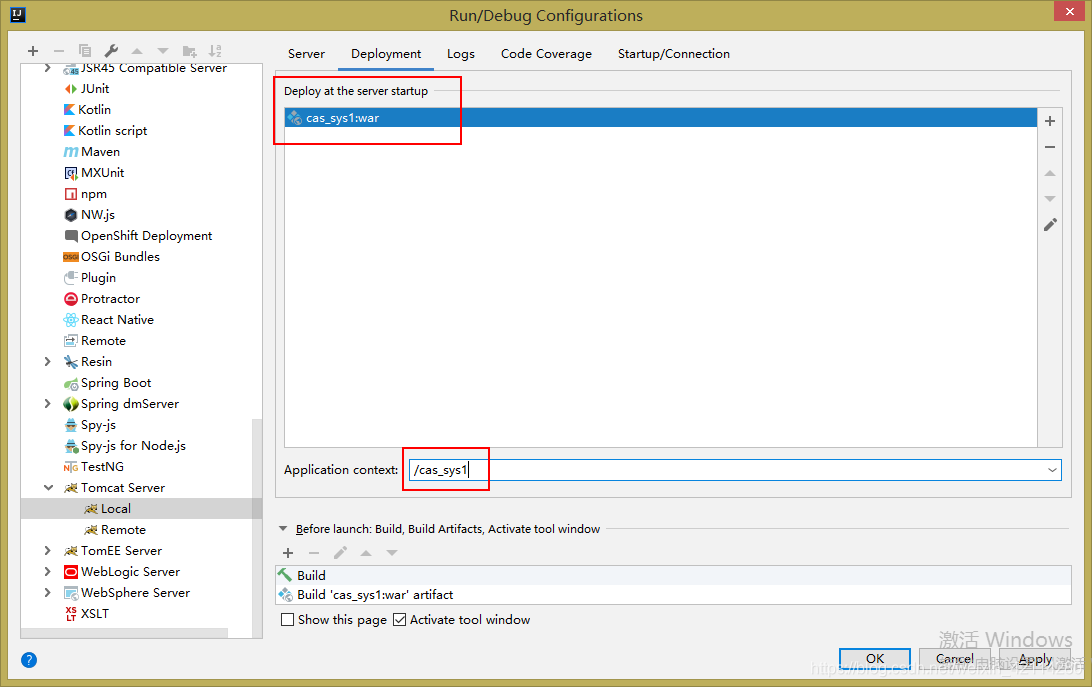The image size is (1092, 687).
Task: Switch to Deployment tab
Action: coord(386,54)
